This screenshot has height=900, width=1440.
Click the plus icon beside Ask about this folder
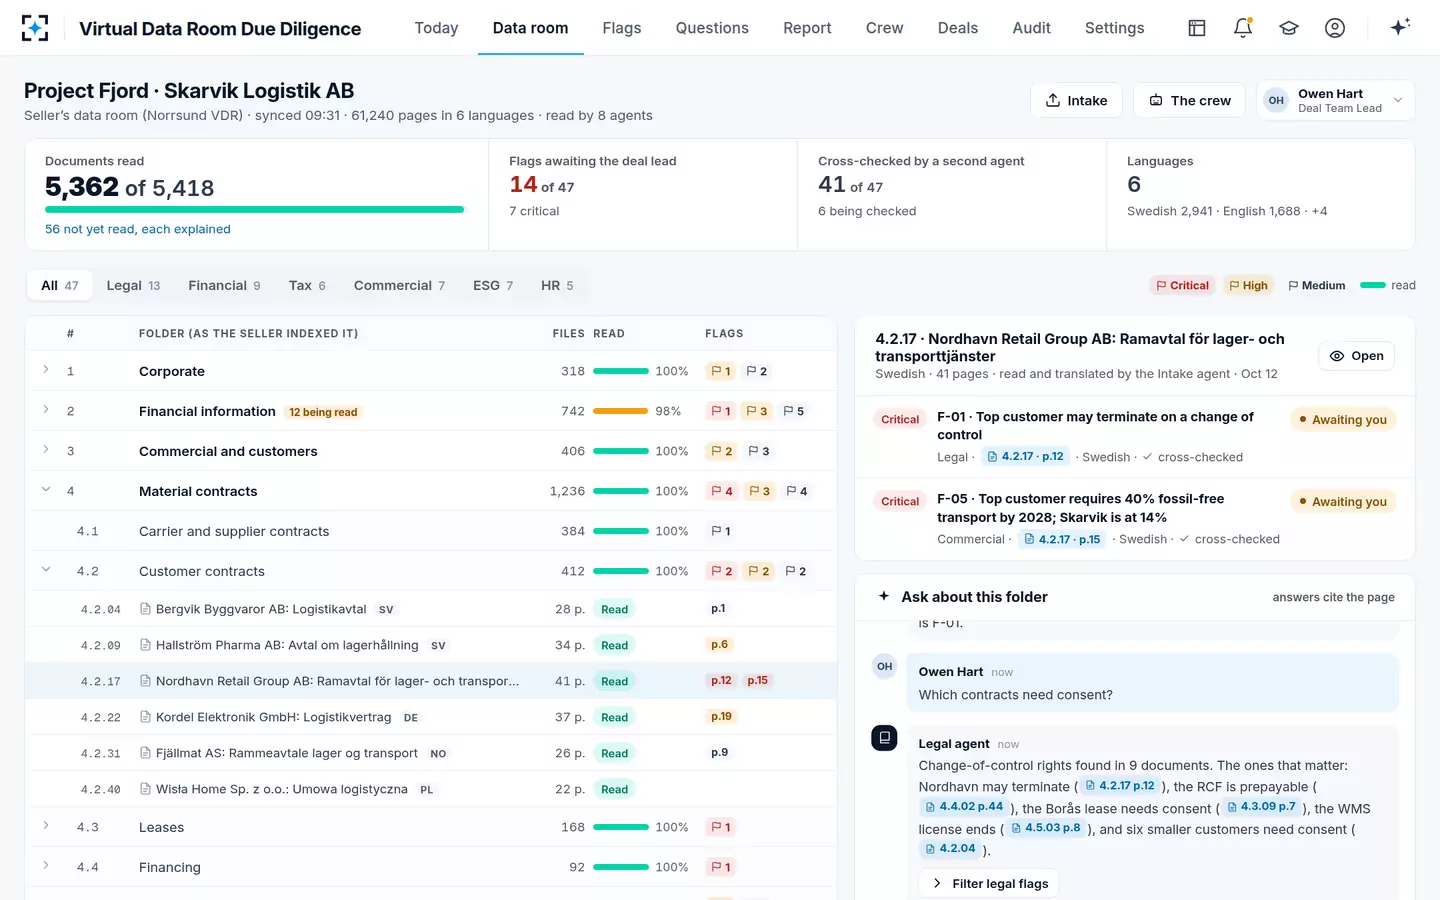884,596
